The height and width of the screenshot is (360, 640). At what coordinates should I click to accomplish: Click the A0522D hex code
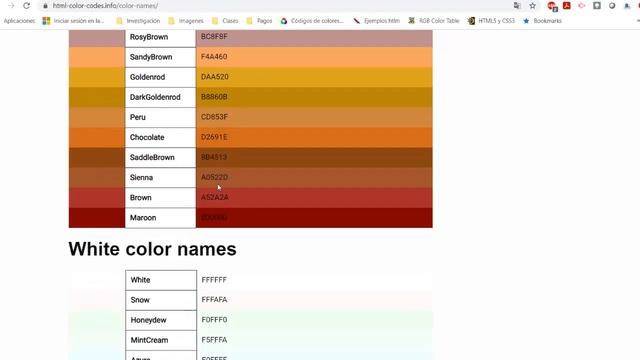(x=215, y=177)
